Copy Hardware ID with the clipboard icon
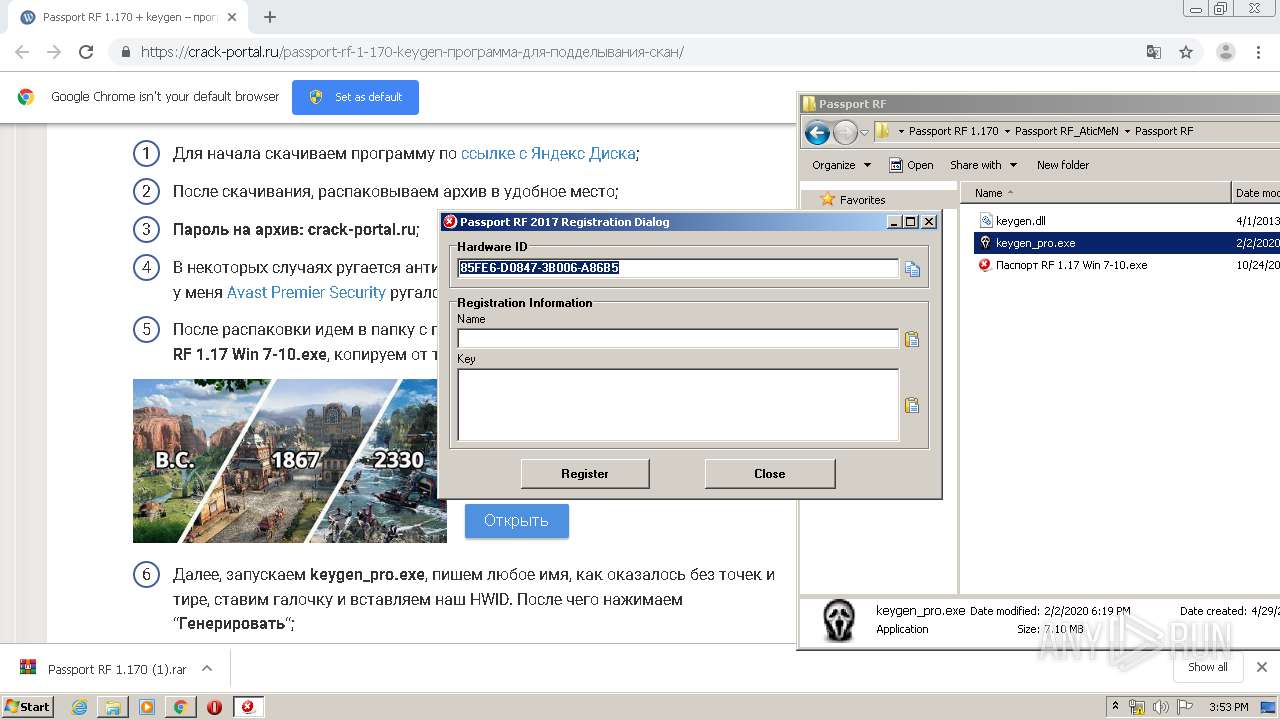 click(x=912, y=269)
